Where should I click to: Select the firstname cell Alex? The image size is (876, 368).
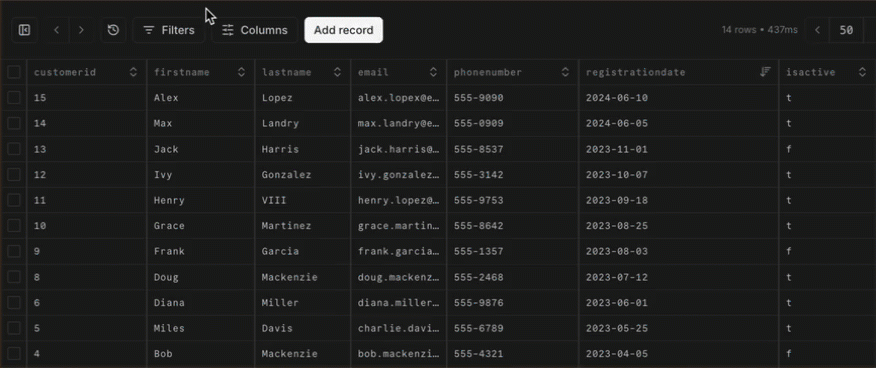coord(201,98)
